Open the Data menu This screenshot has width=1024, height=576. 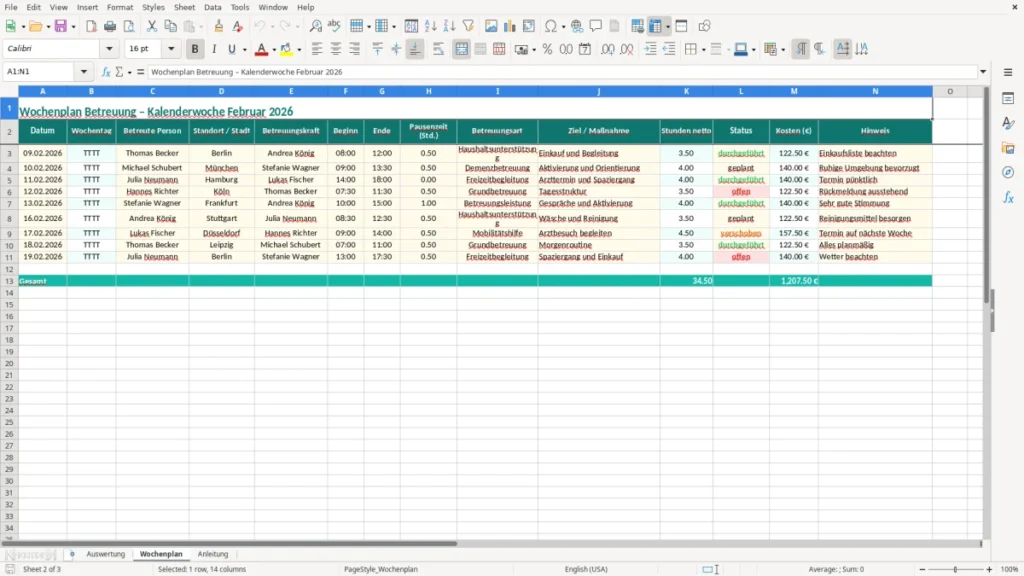pyautogui.click(x=212, y=7)
